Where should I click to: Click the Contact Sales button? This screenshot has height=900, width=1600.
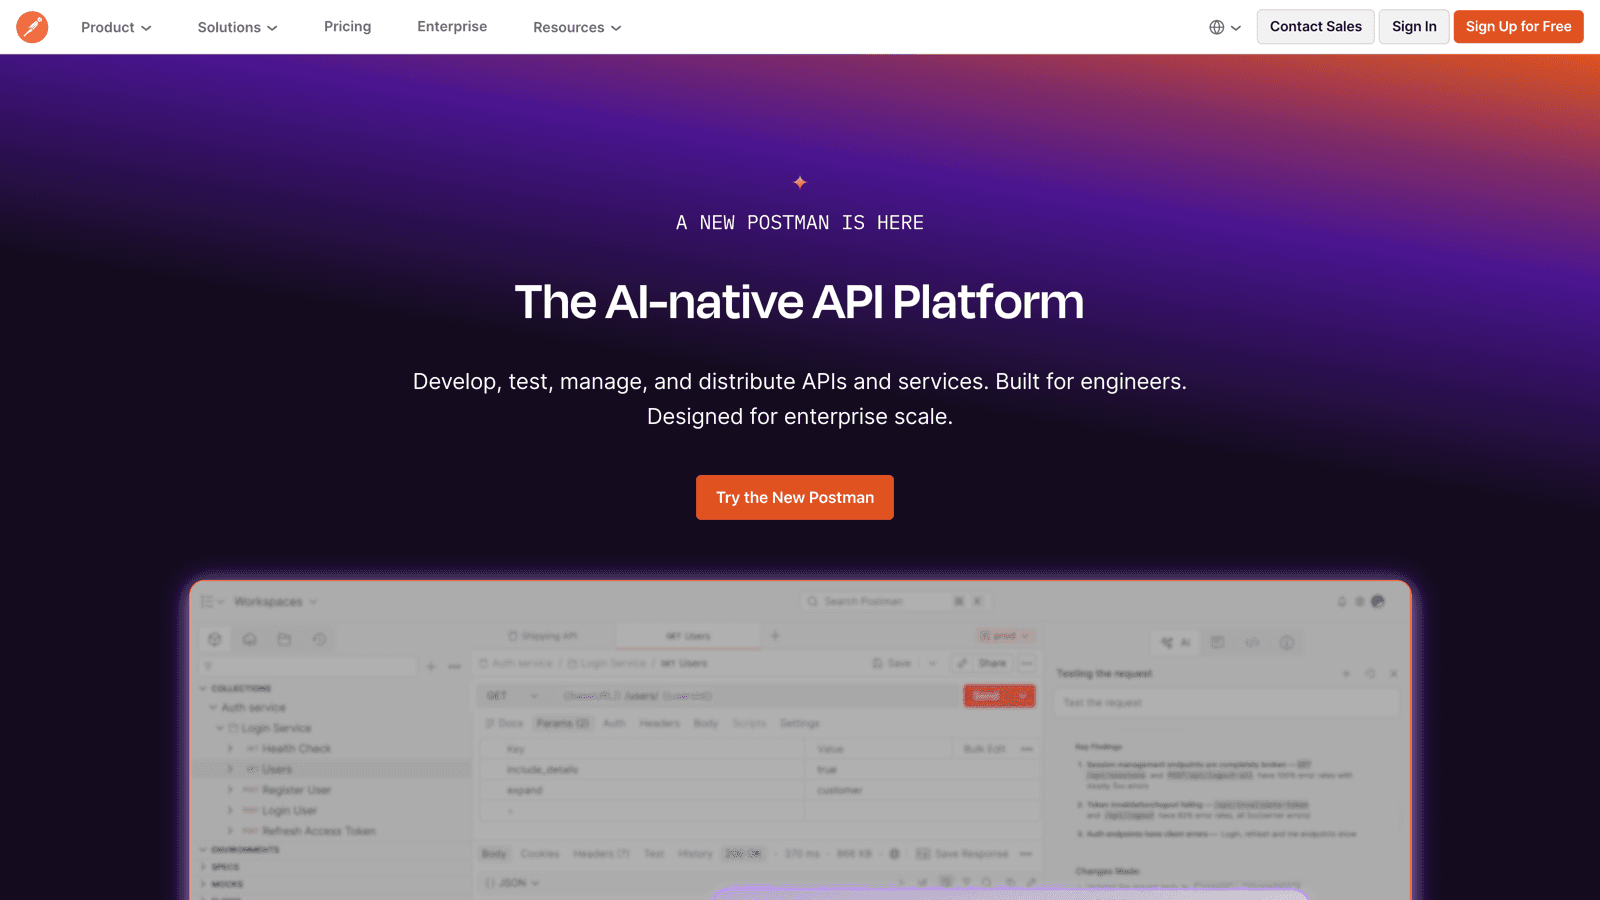(1315, 27)
